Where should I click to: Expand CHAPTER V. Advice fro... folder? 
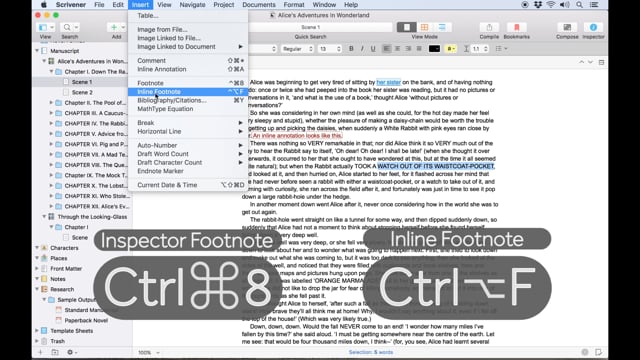51,134
